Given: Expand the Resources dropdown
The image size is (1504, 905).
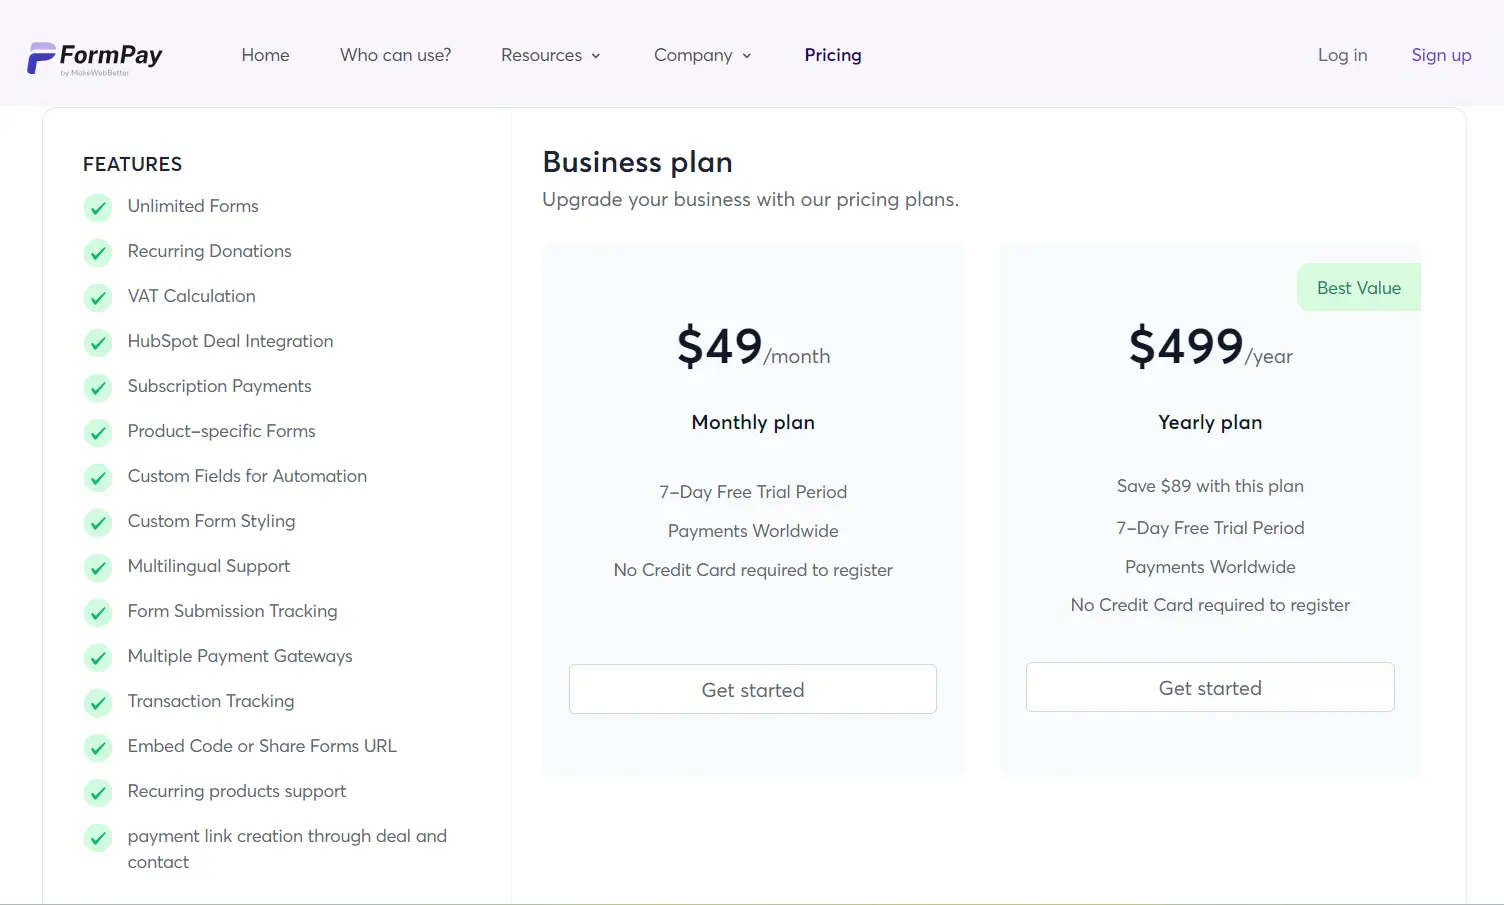Looking at the screenshot, I should pos(550,55).
